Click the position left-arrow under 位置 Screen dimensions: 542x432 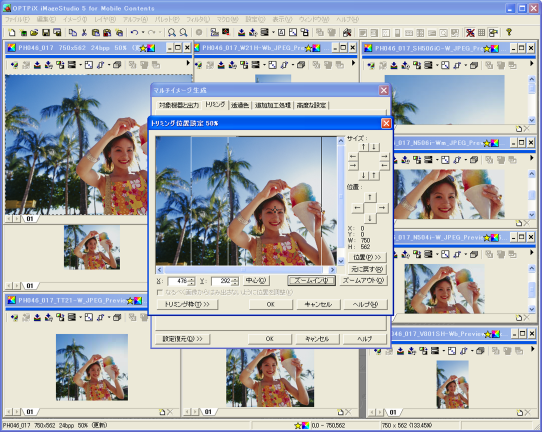(358, 208)
